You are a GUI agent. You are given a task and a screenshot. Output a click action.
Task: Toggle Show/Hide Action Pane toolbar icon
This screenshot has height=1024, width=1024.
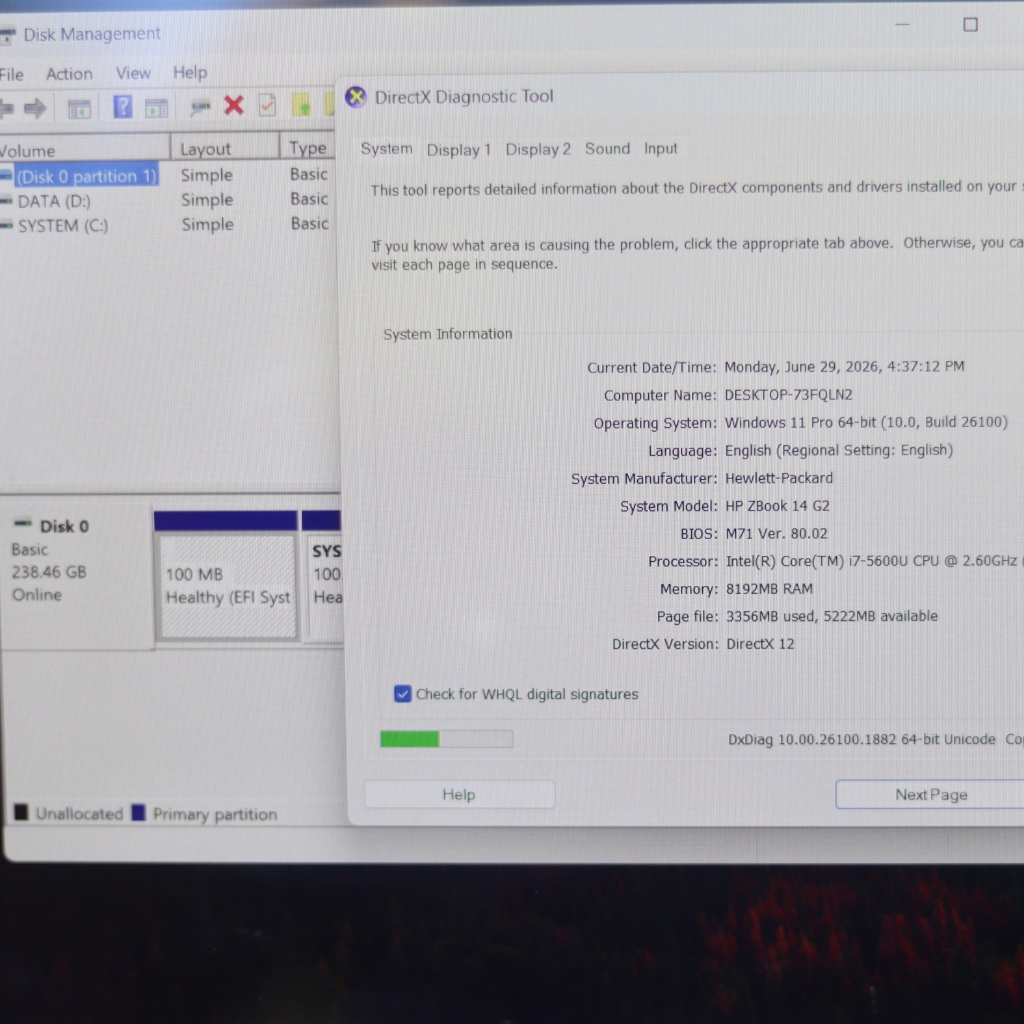pyautogui.click(x=156, y=108)
